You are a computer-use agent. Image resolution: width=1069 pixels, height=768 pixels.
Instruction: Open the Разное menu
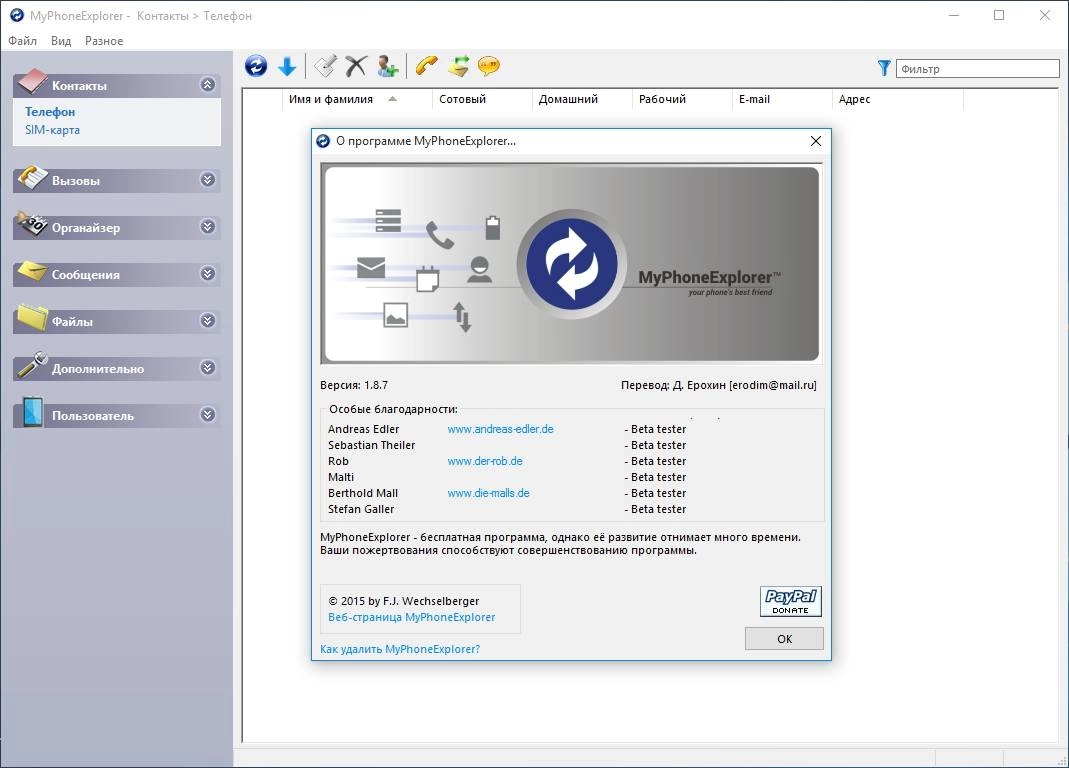104,41
